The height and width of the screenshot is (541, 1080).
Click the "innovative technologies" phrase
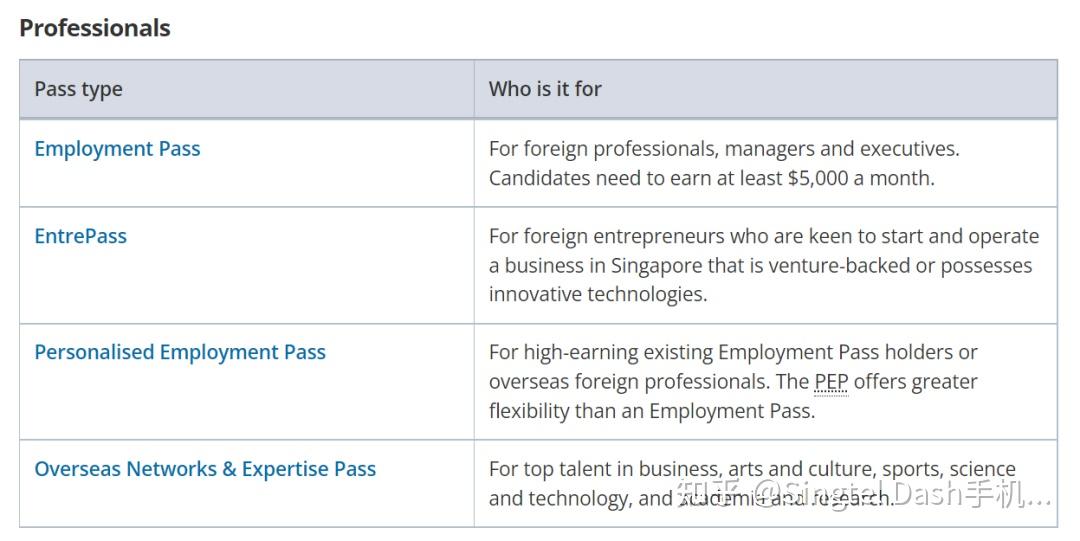pyautogui.click(x=596, y=295)
